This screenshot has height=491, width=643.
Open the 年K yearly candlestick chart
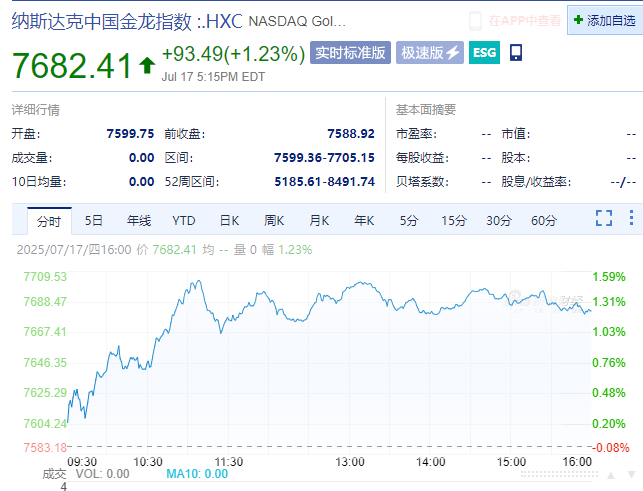point(364,220)
